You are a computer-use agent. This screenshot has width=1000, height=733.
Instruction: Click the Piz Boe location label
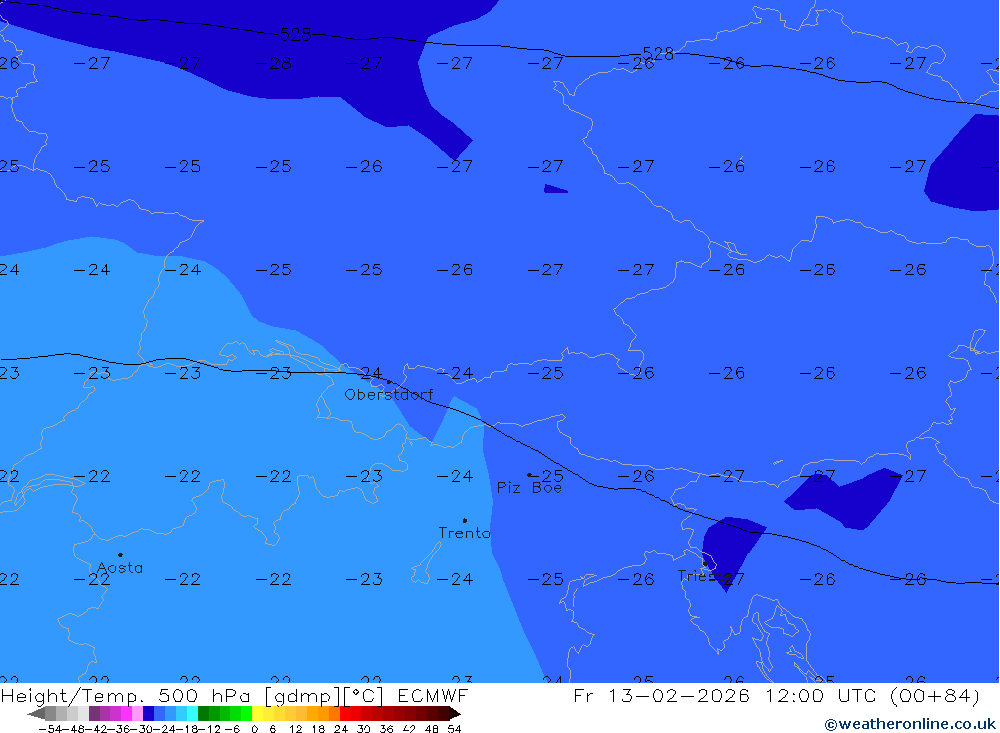point(529,488)
